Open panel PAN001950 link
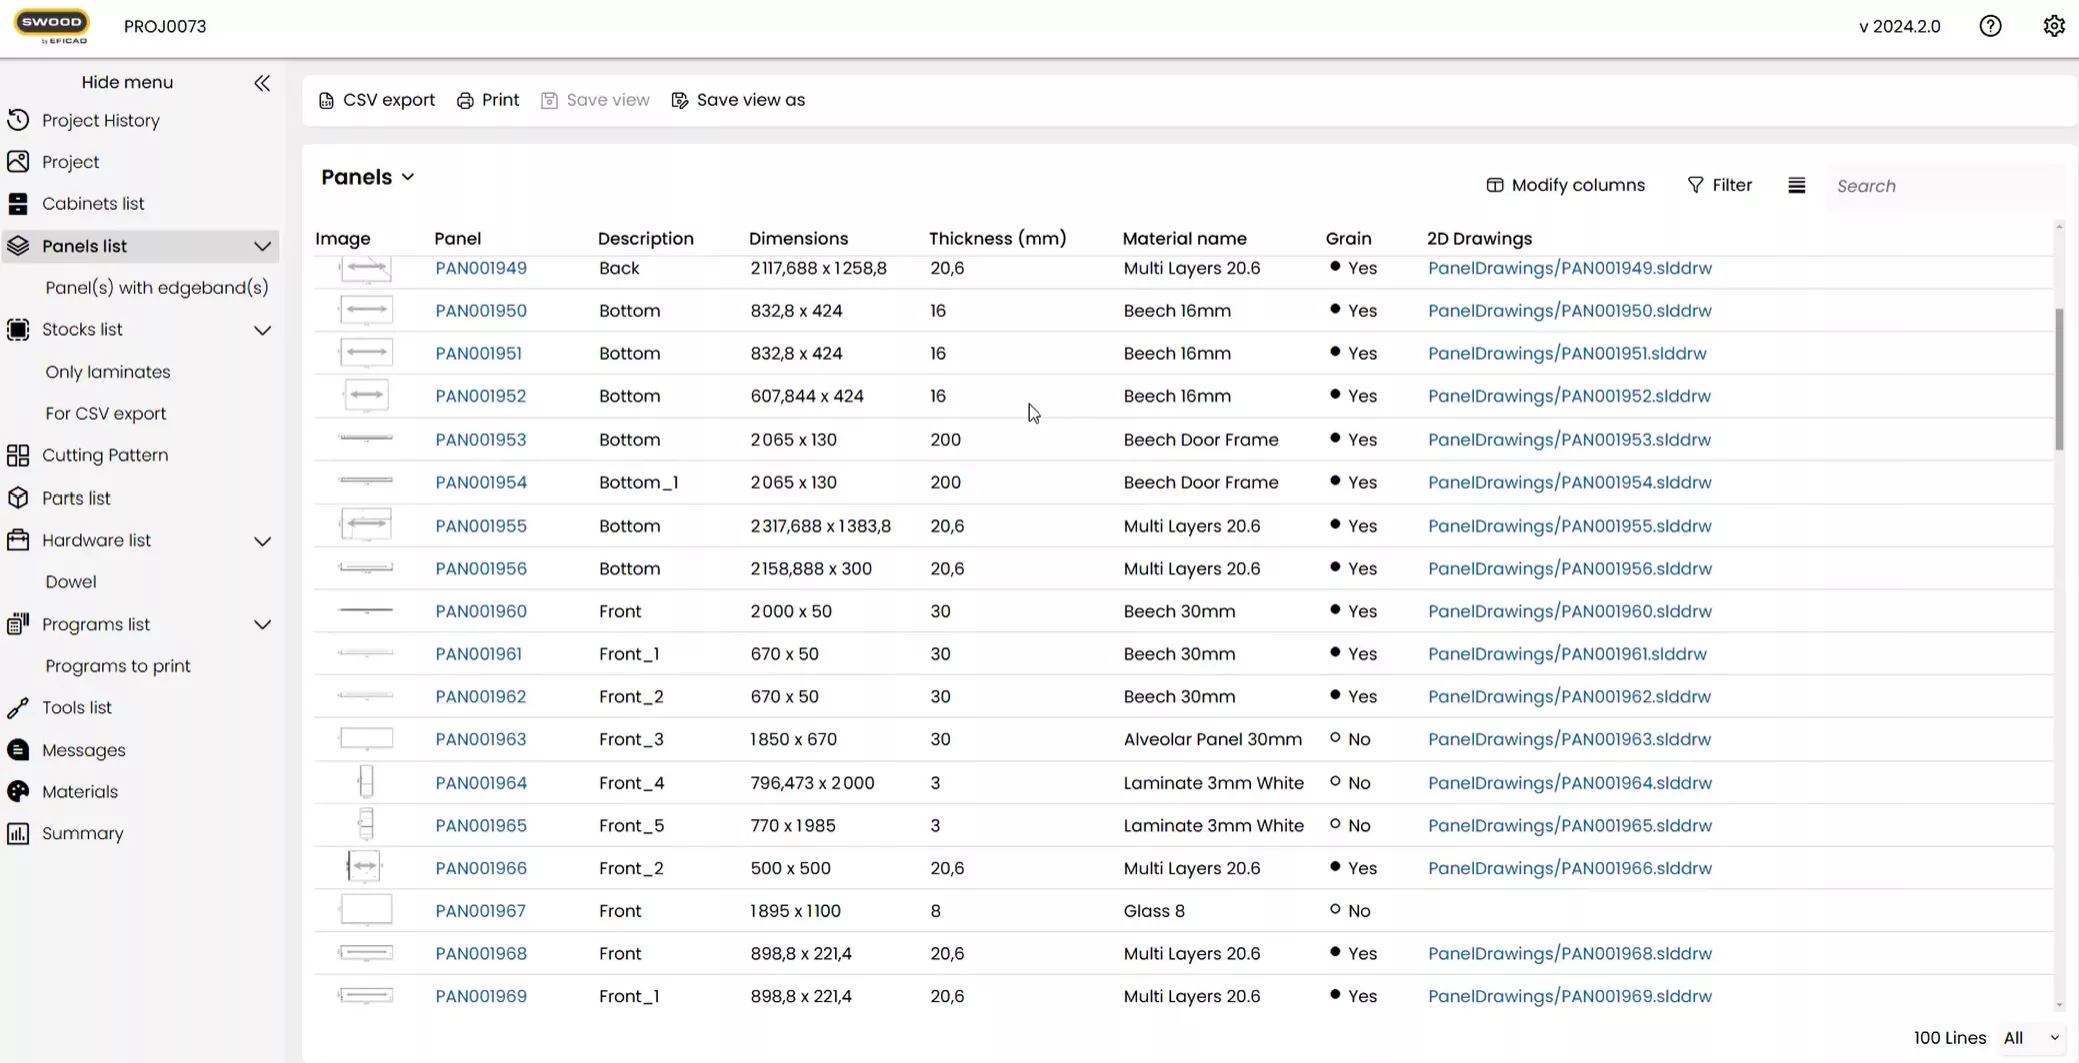The width and height of the screenshot is (2079, 1063). click(481, 311)
